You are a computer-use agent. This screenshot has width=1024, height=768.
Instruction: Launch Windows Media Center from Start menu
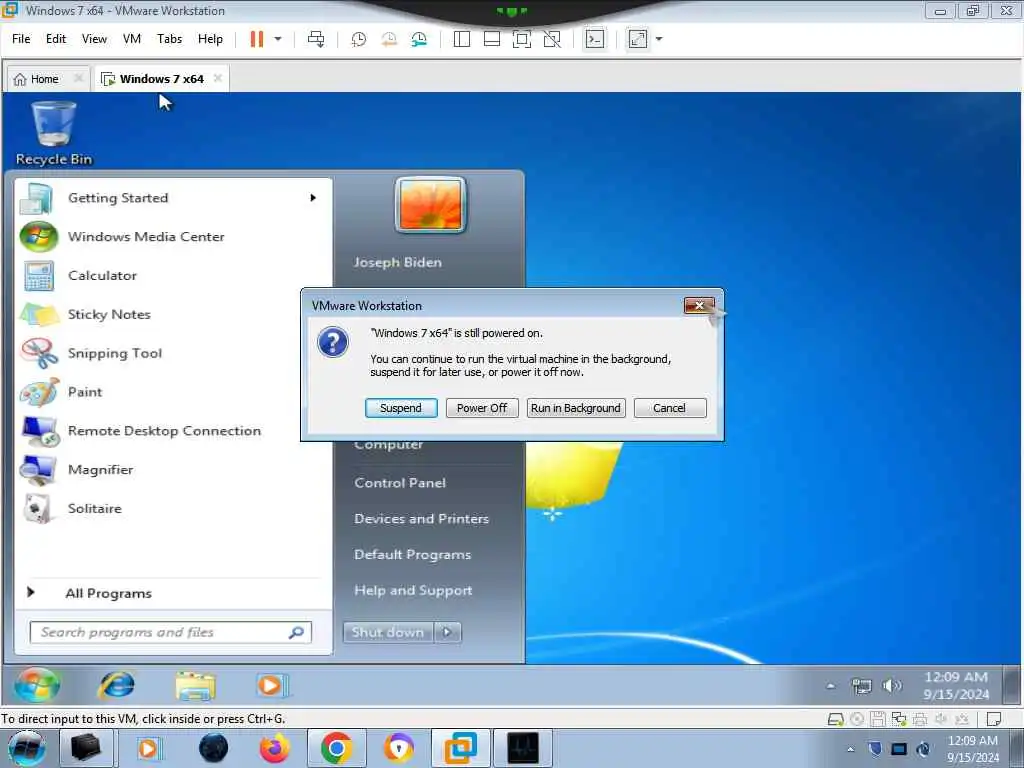(146, 237)
